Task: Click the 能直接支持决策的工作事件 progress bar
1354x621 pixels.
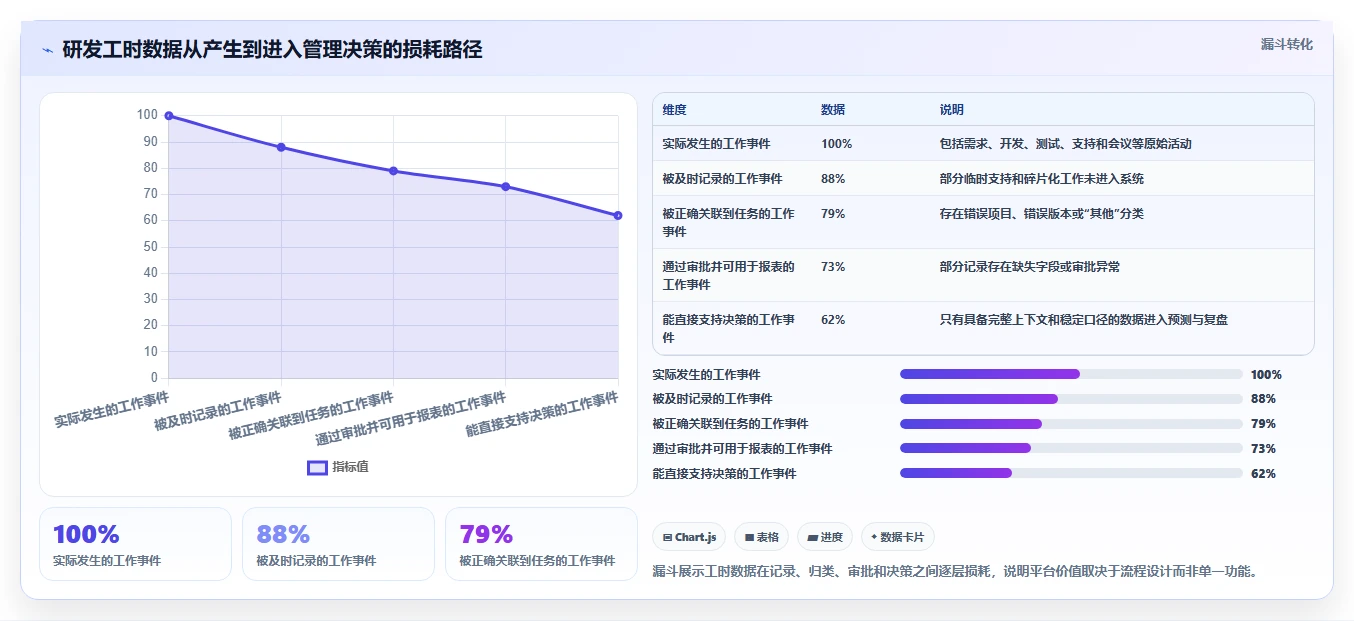Action: tap(1071, 473)
